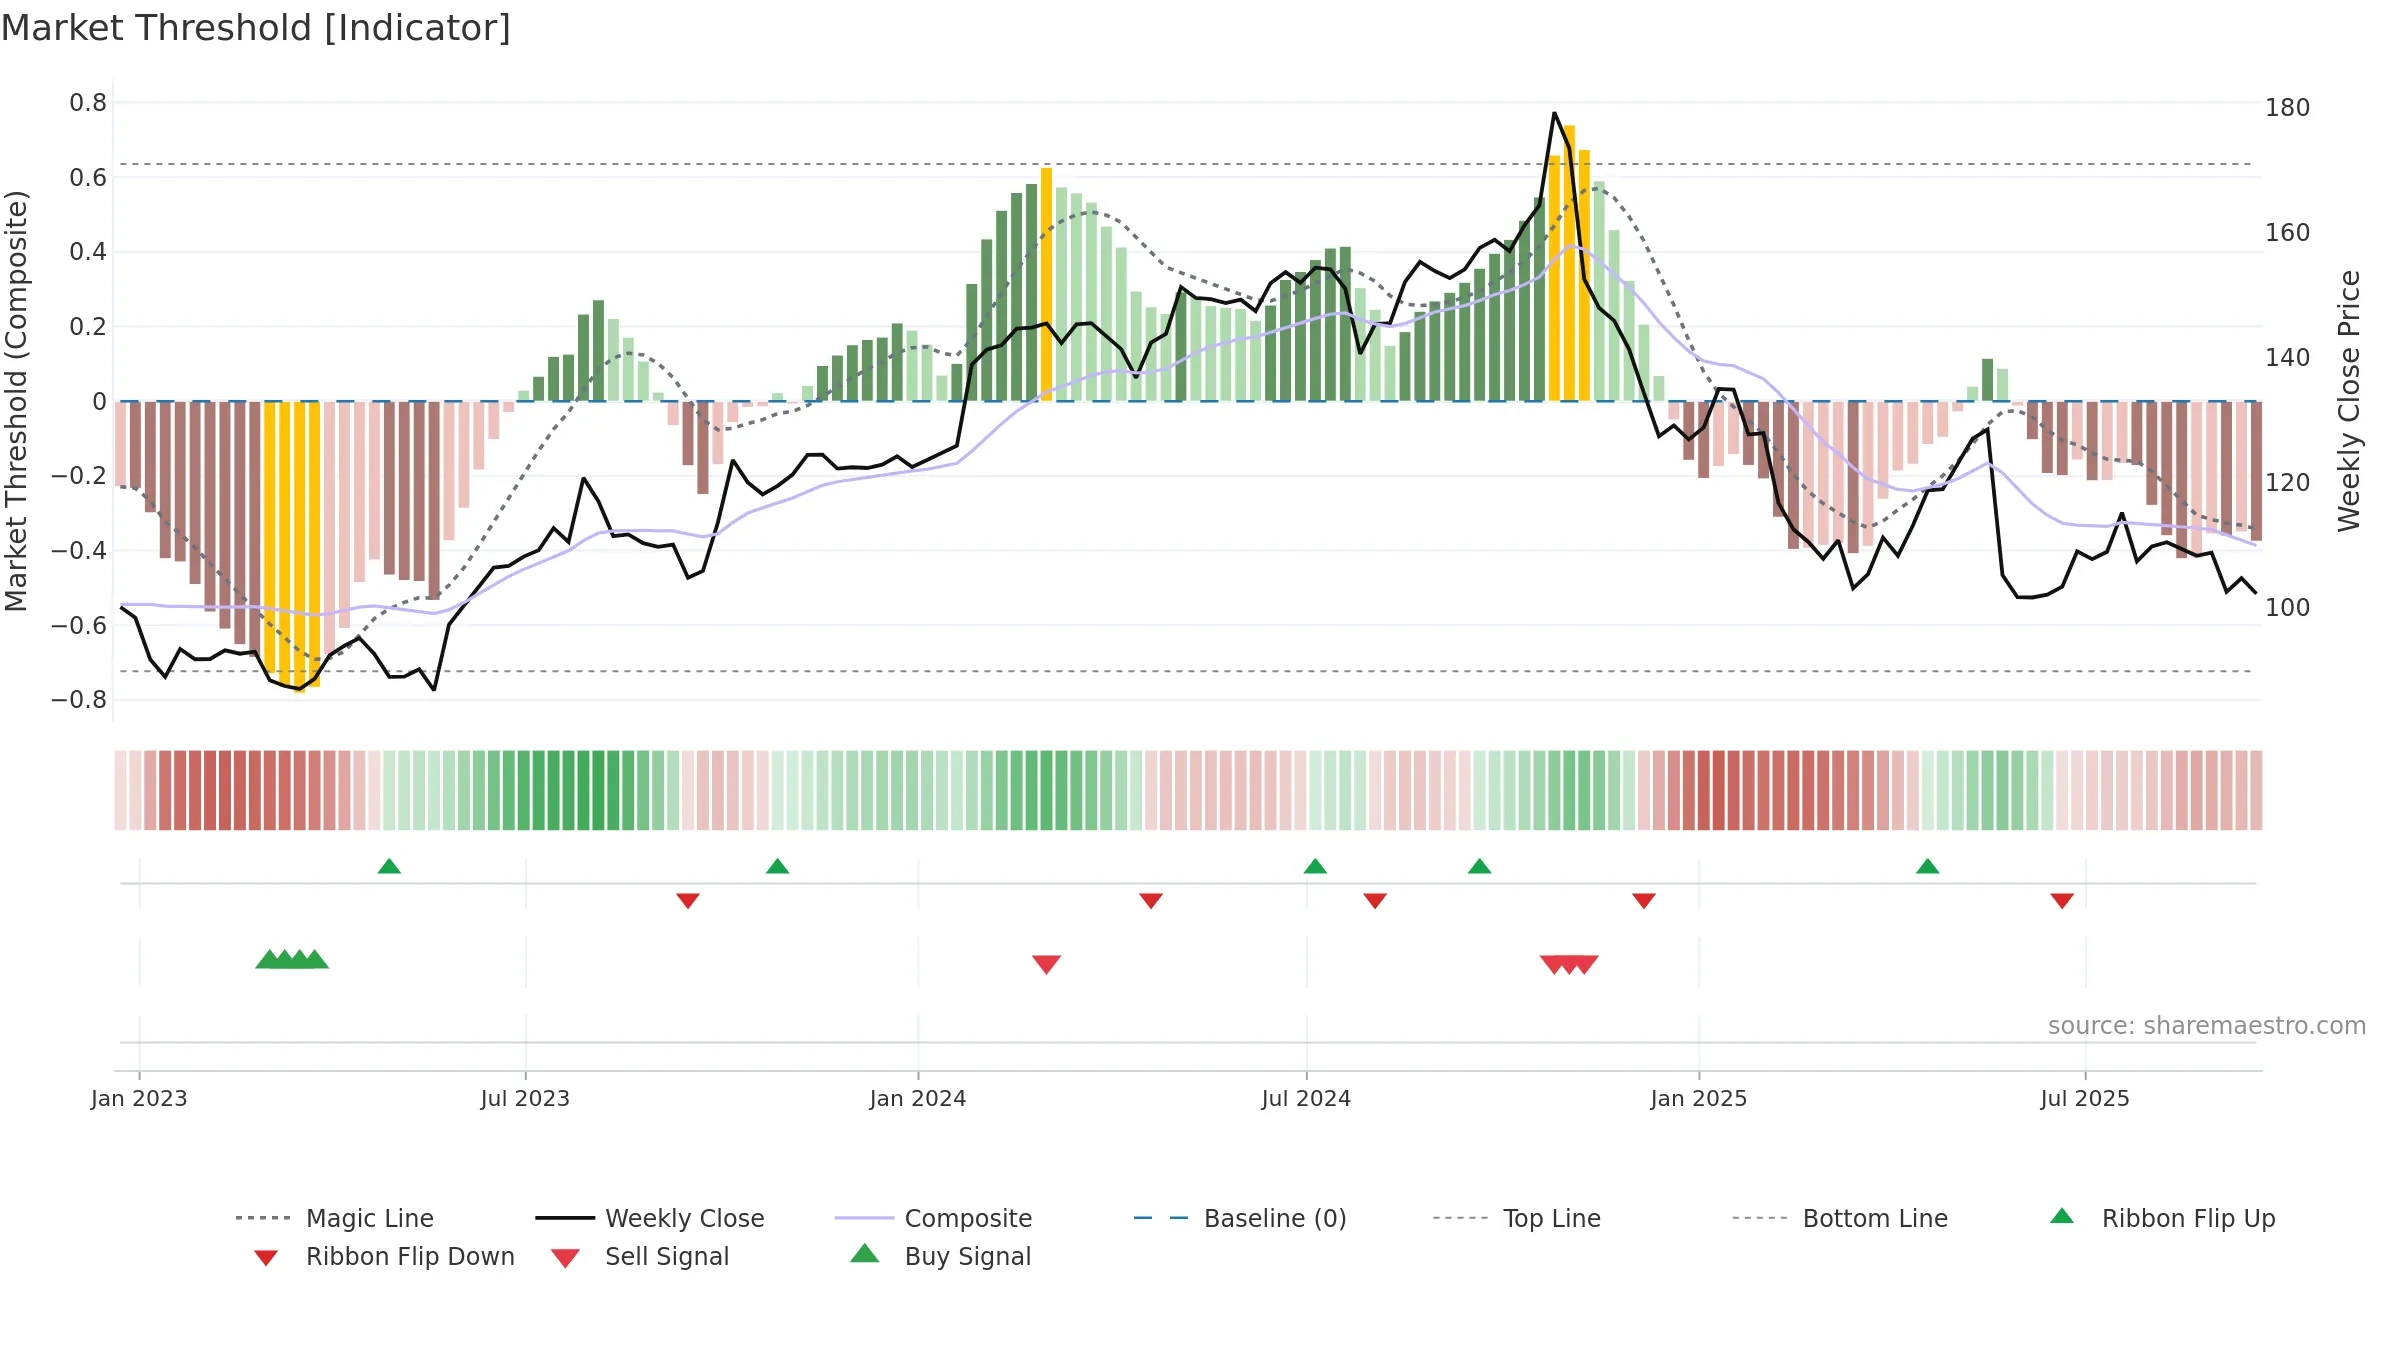Screen dimensions: 2400x1350
Task: Click the Jan 2025 x-axis label
Action: (1699, 1098)
